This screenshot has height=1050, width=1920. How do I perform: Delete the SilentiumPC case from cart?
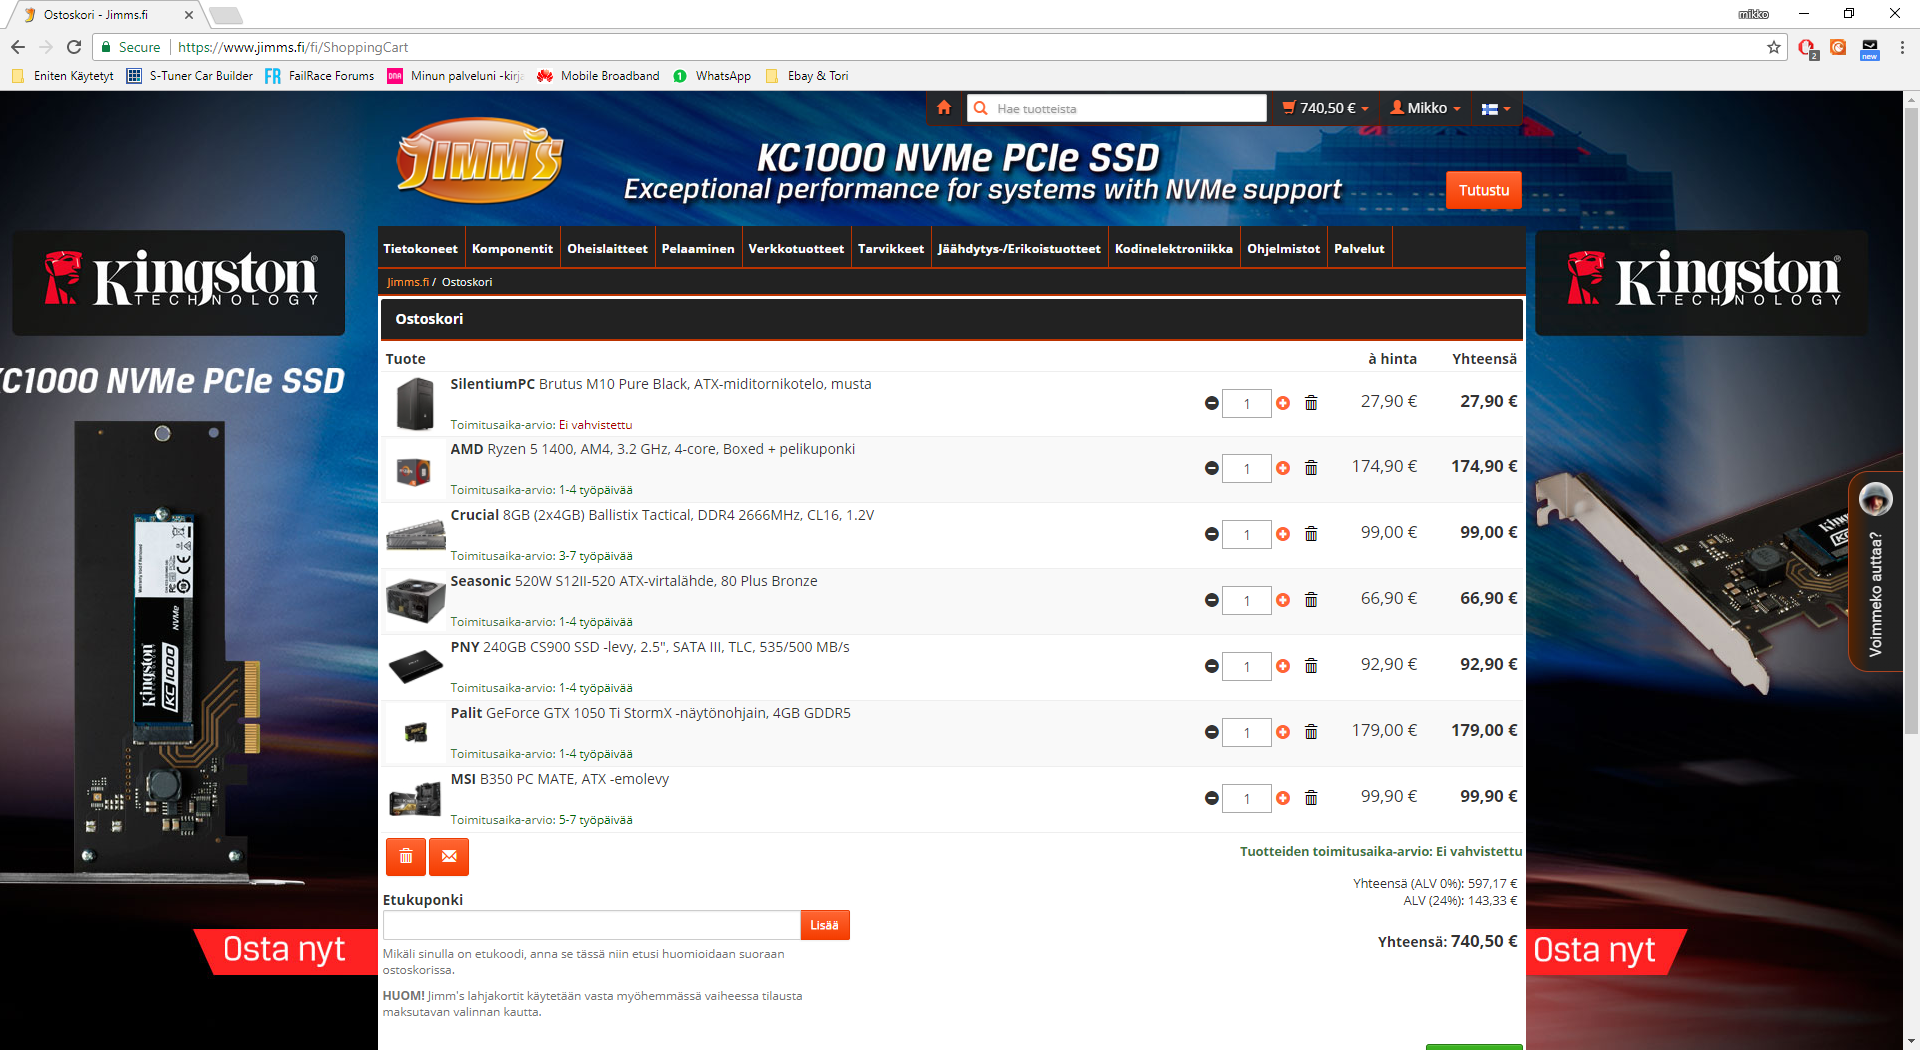tap(1311, 403)
